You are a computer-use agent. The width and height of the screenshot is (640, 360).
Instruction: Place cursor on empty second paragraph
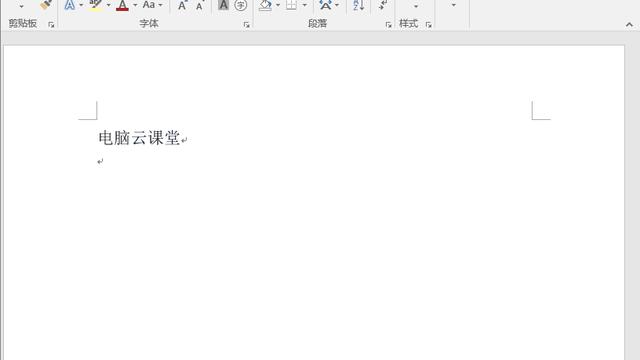[100, 162]
